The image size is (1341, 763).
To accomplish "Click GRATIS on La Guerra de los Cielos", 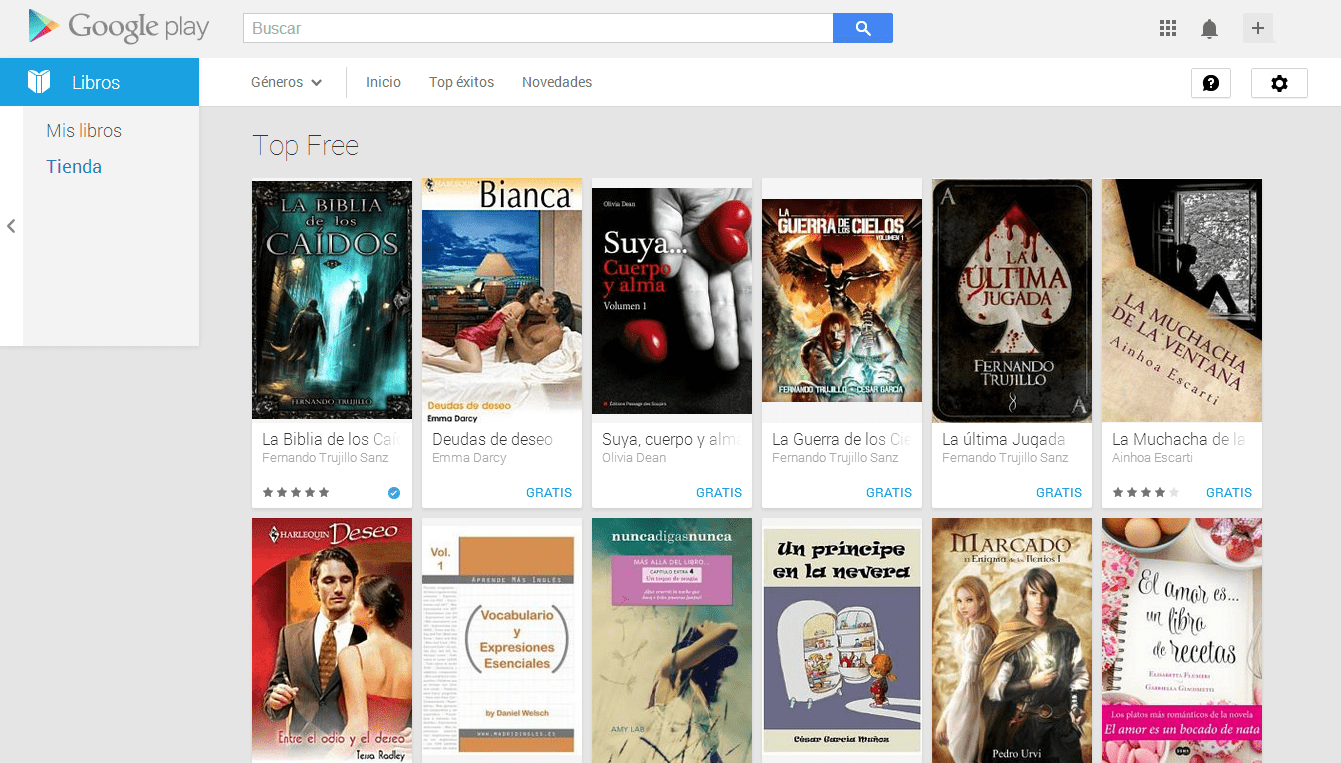I will coord(889,492).
